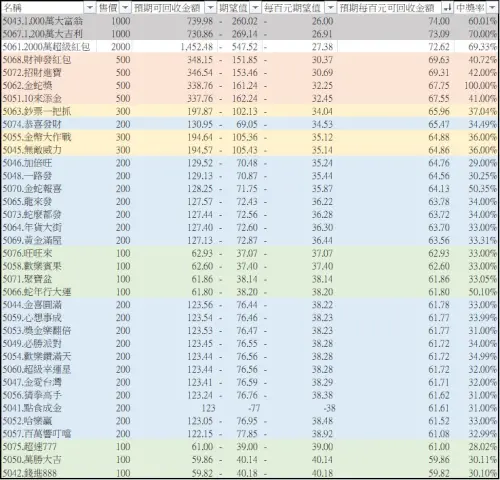The image size is (500, 480).
Task: Select cell 5058.歡樂賓果
Action: tap(49, 266)
